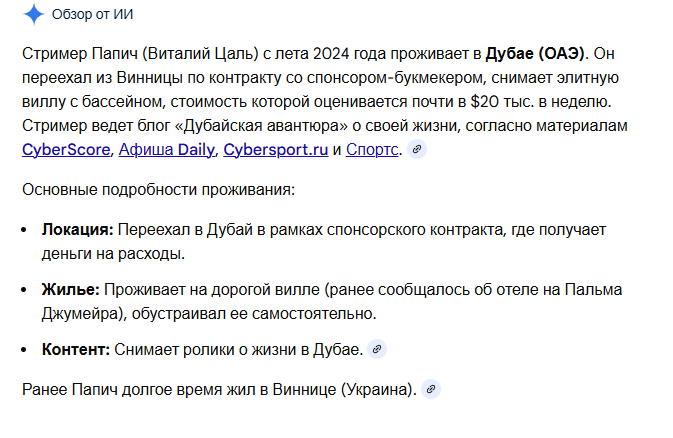The width and height of the screenshot is (673, 438).
Task: Click the bold "Контент:" label
Action: pos(76,350)
